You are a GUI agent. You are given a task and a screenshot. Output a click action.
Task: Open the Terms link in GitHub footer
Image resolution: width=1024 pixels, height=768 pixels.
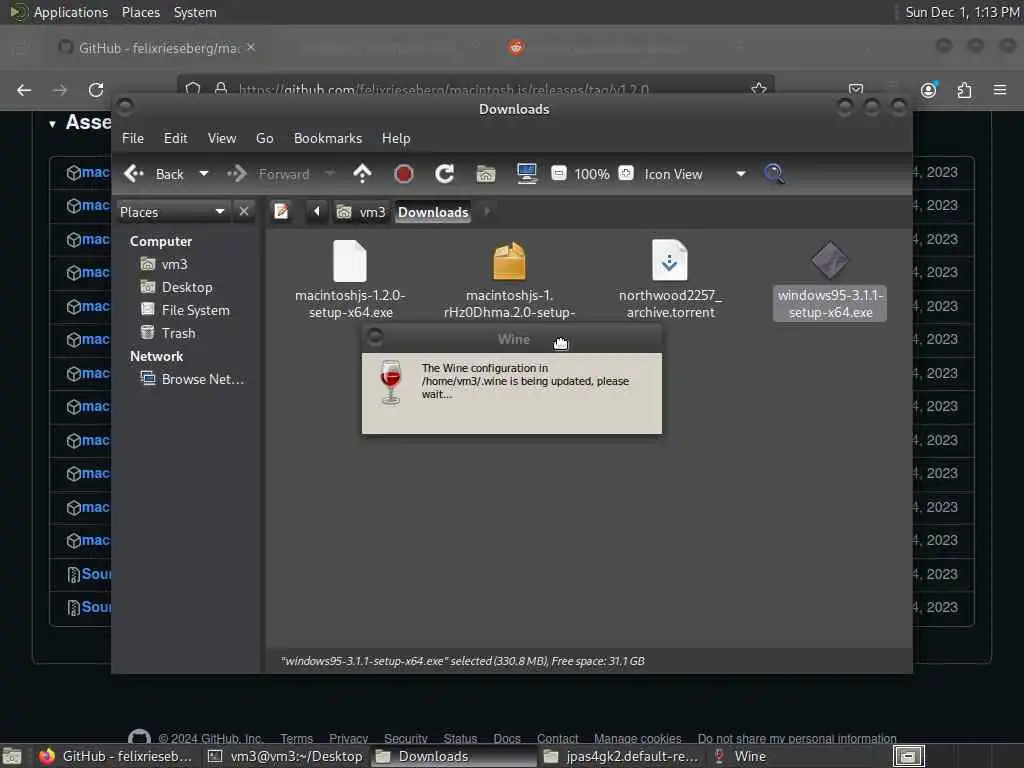[x=296, y=738]
